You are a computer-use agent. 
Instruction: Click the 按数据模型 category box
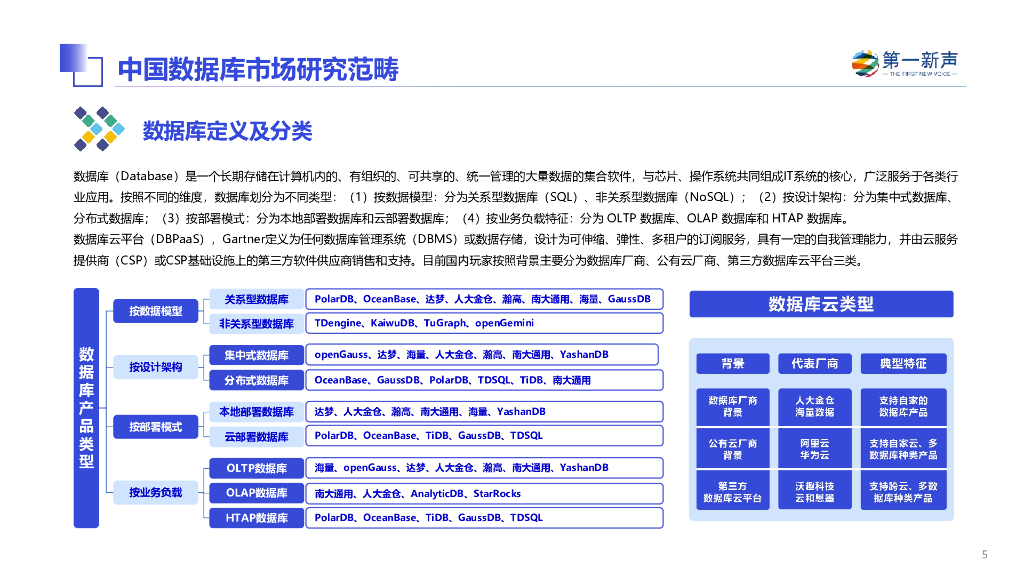tap(155, 311)
